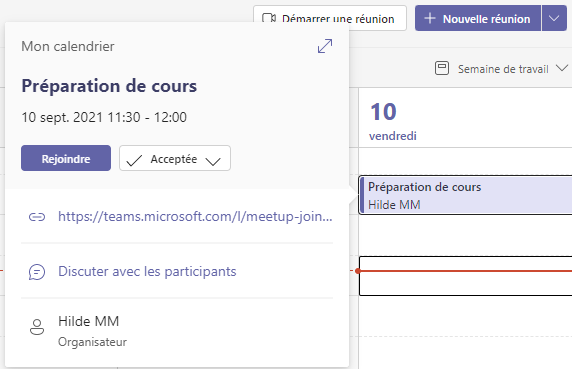Click the vendredi 10 day header
Image resolution: width=572 pixels, height=369 pixels.
[x=393, y=121]
